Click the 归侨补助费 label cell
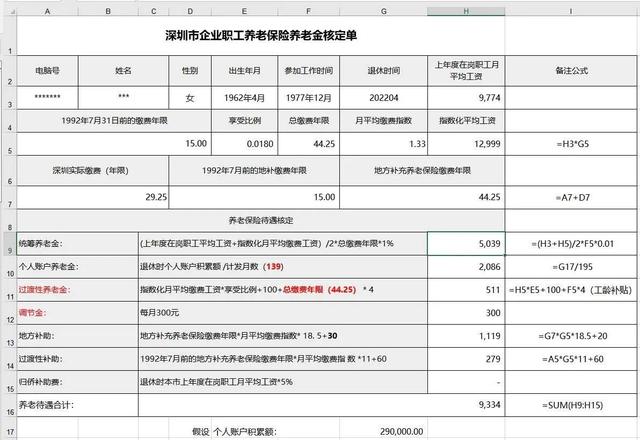Image resolution: width=640 pixels, height=440 pixels. pos(78,382)
